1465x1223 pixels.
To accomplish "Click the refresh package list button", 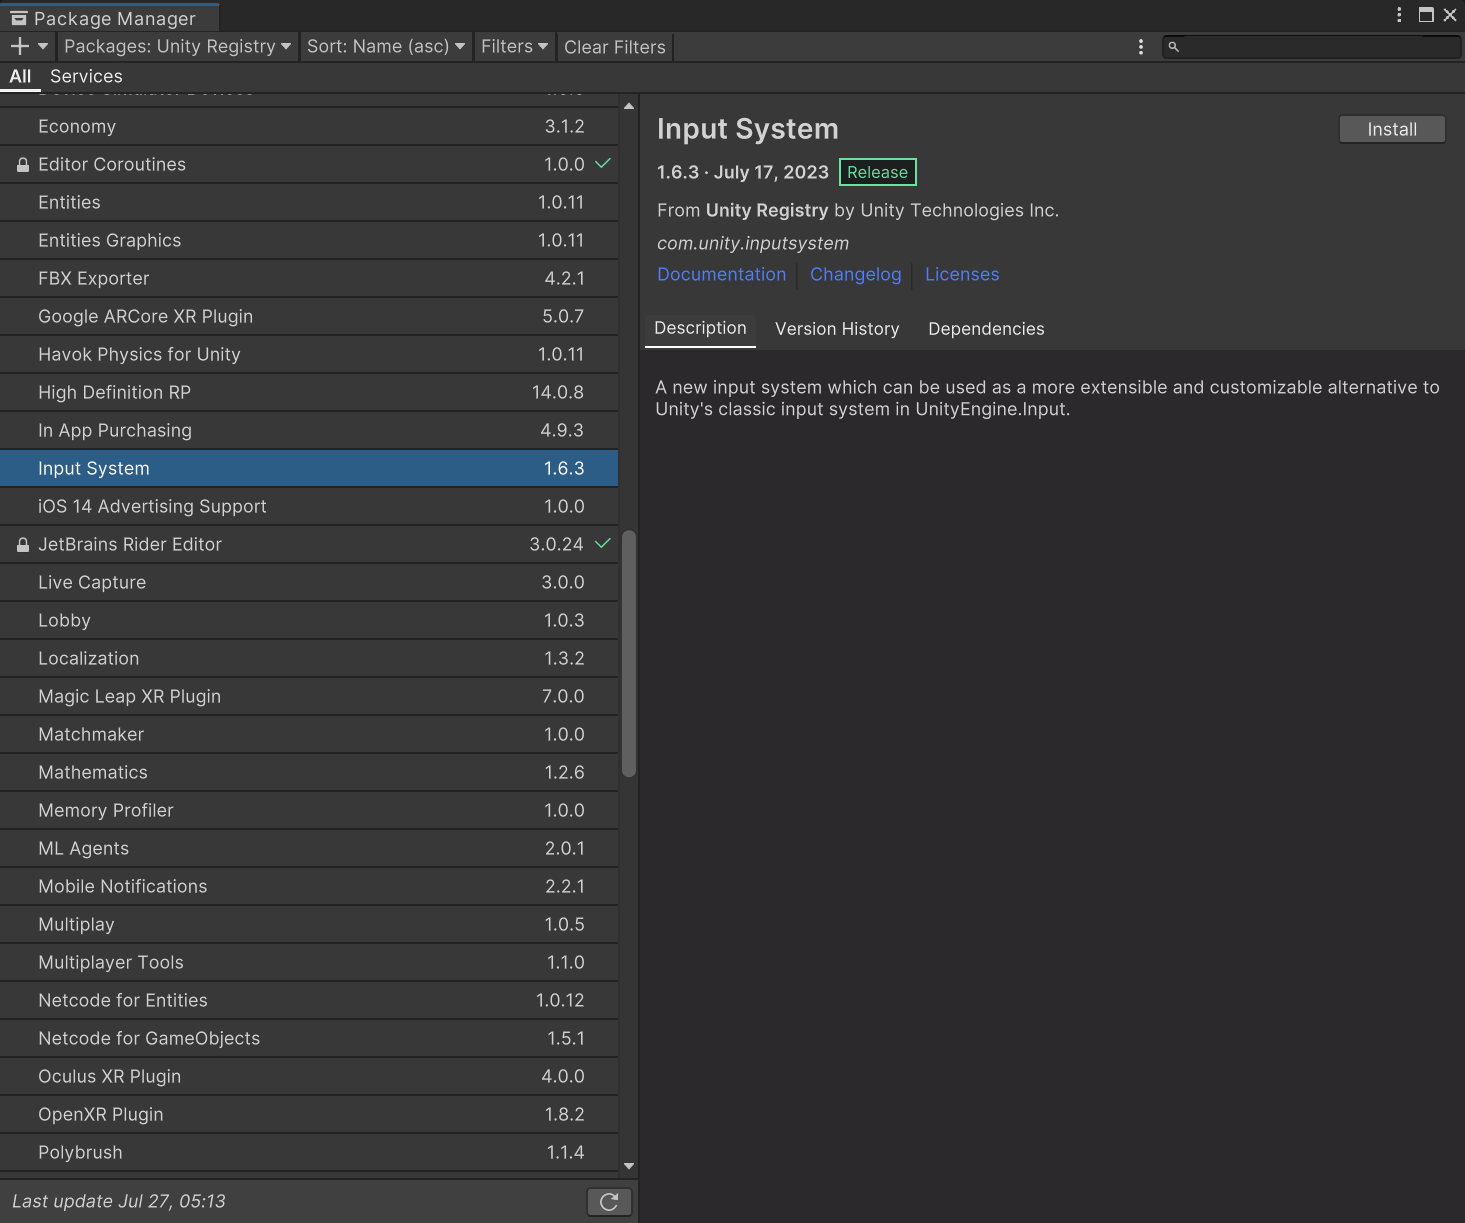I will coord(609,1201).
